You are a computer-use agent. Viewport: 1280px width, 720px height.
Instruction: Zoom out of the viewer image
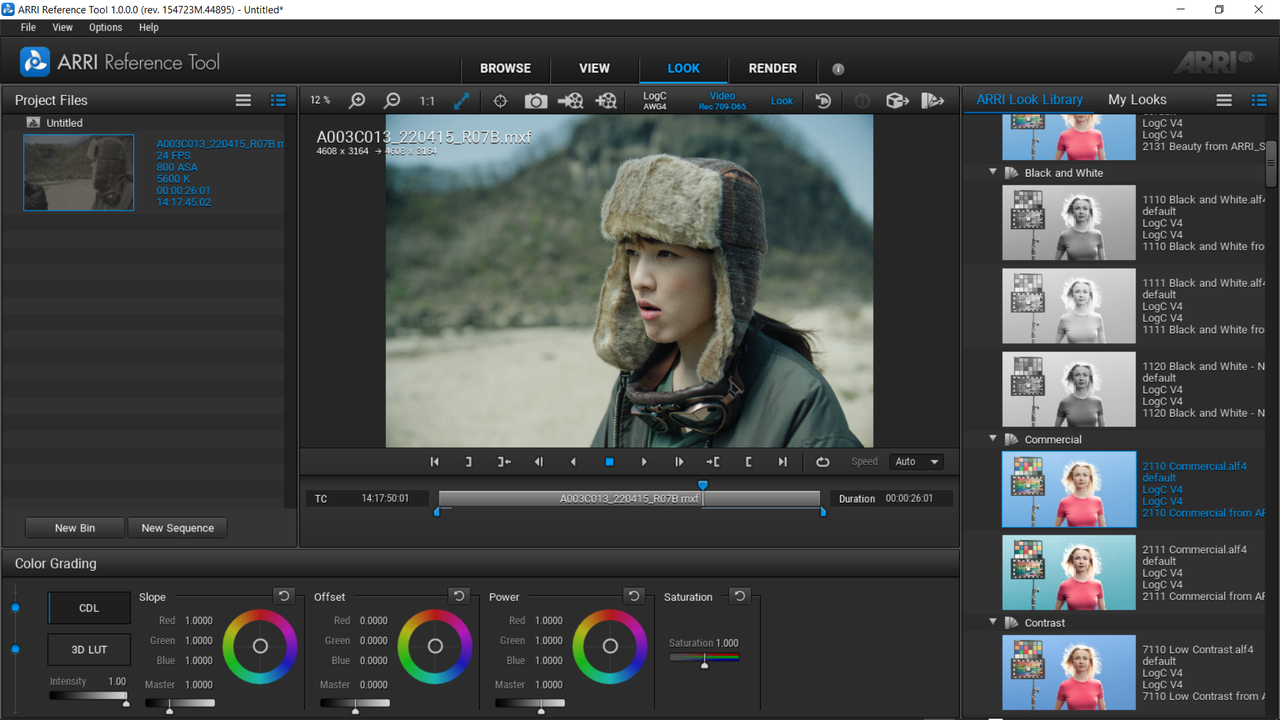click(392, 100)
